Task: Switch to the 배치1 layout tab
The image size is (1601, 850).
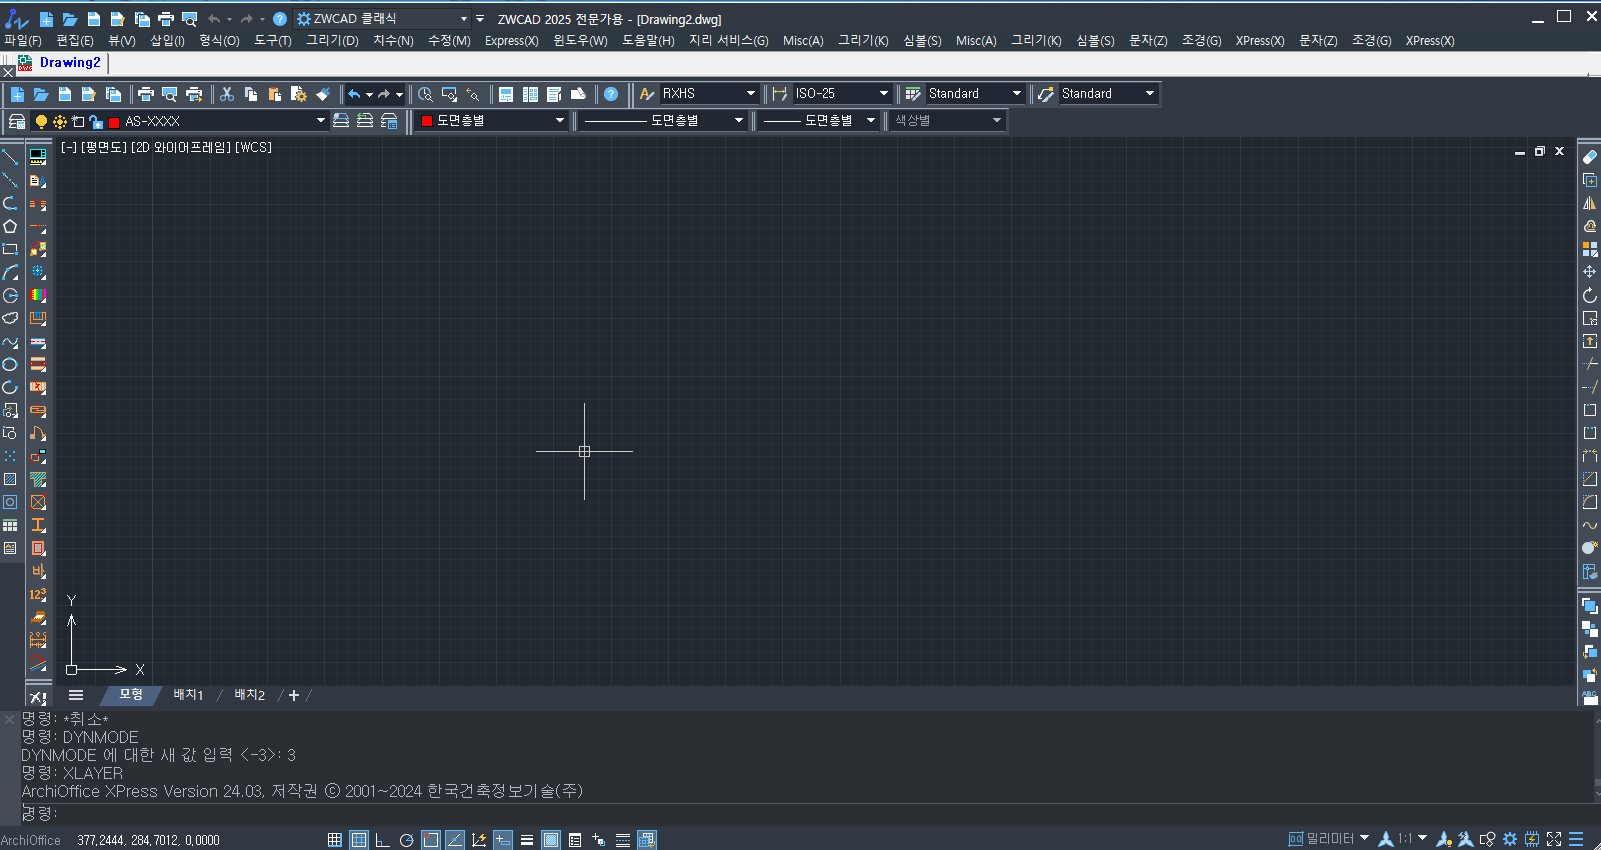Action: tap(188, 695)
